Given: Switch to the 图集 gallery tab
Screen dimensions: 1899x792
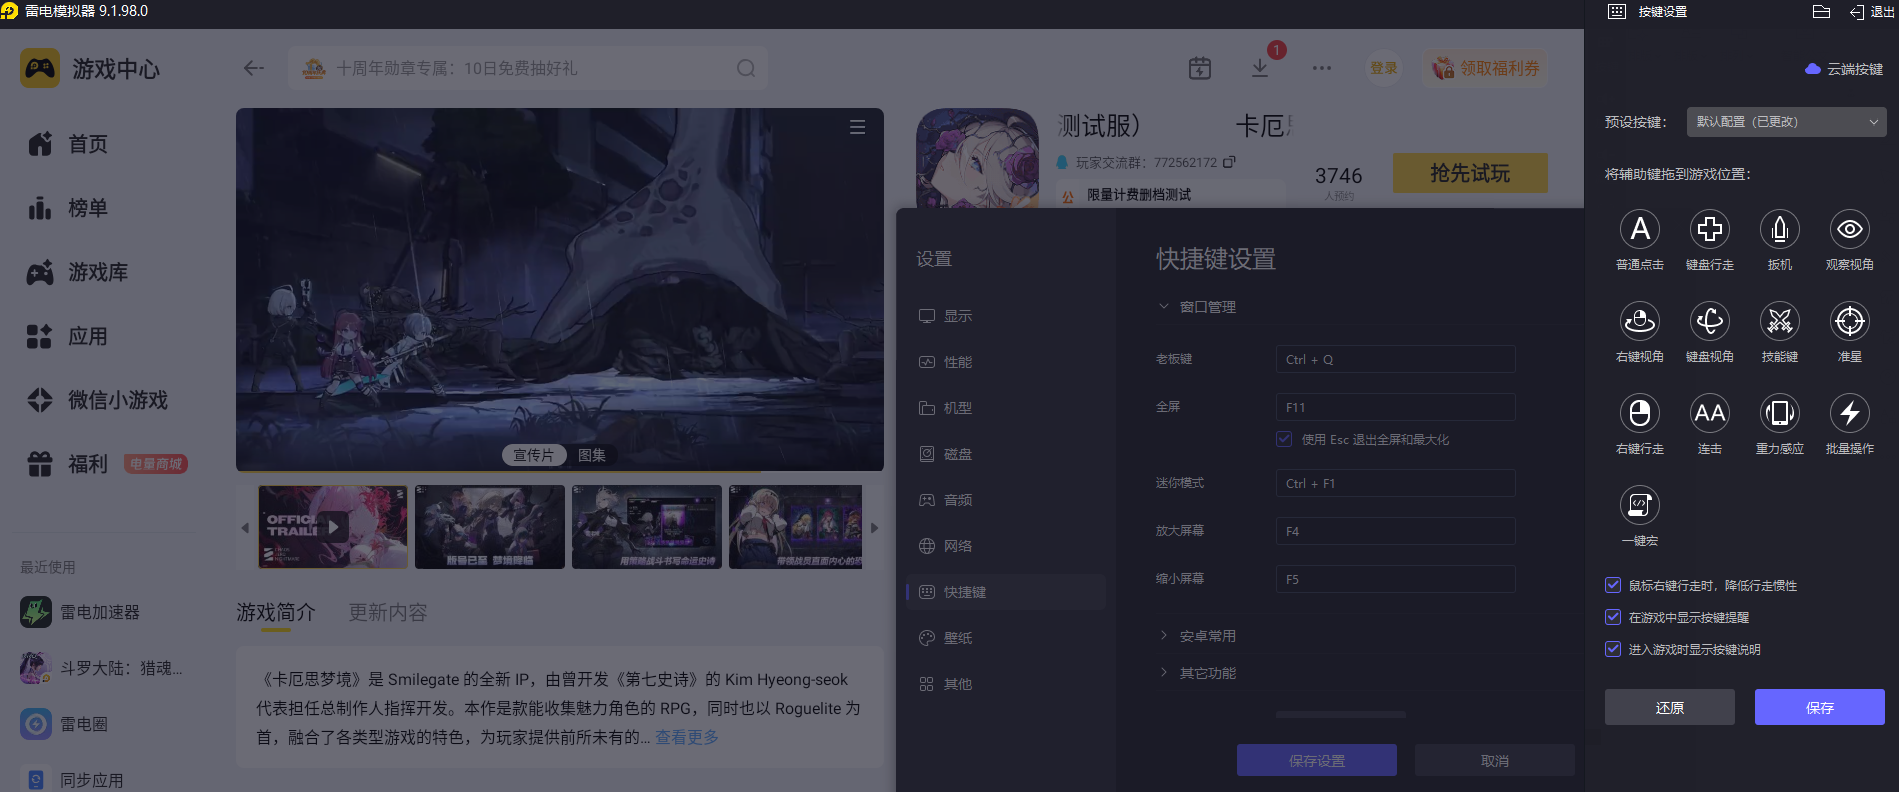Looking at the screenshot, I should [592, 455].
